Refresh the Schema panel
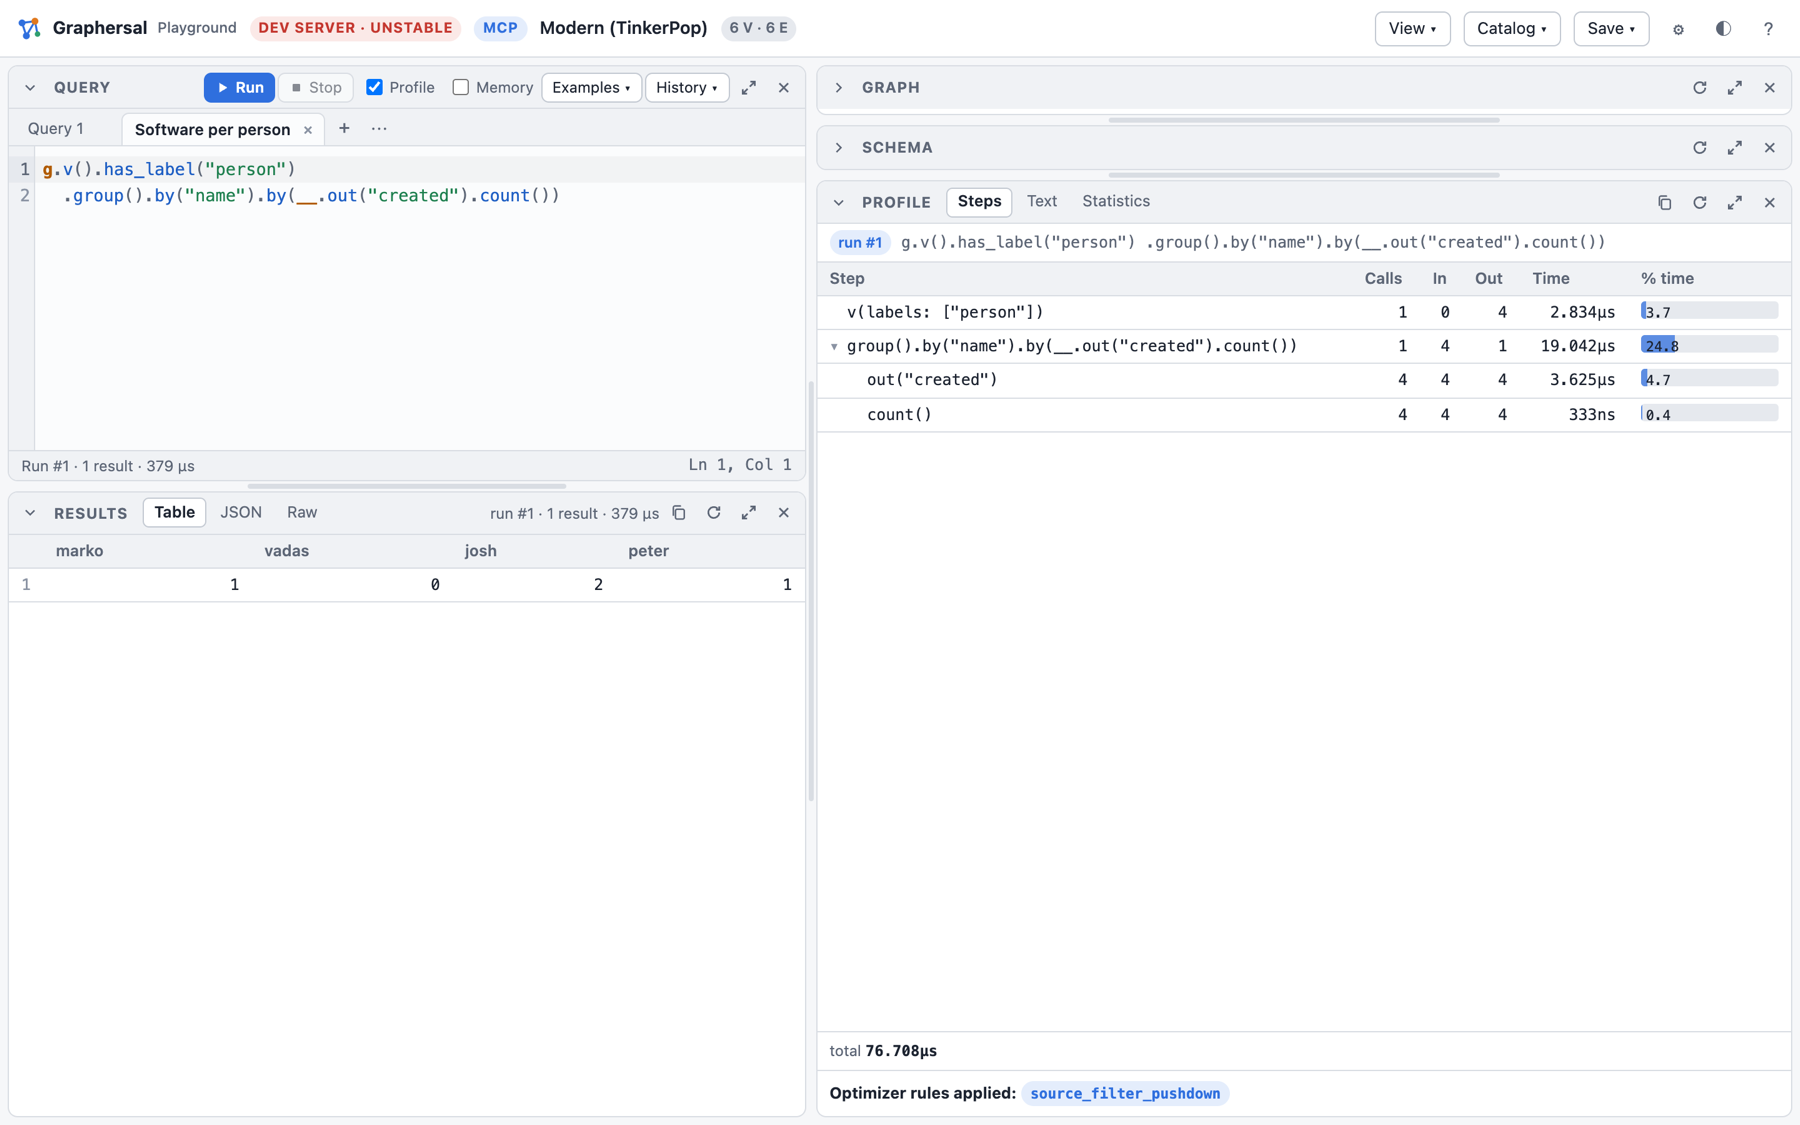The width and height of the screenshot is (1800, 1125). [1700, 148]
